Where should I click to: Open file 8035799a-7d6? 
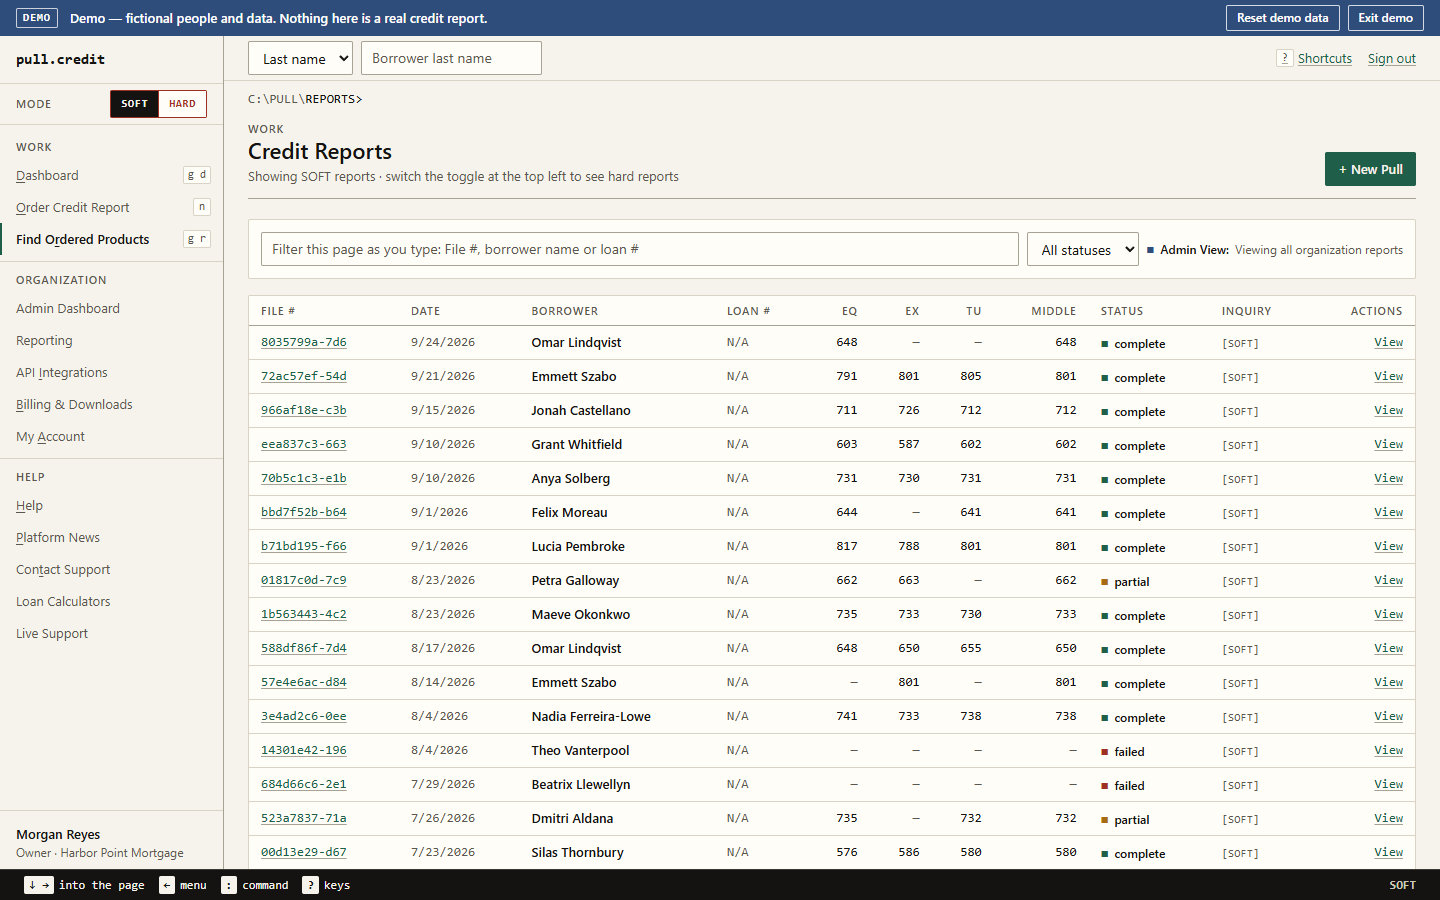304,342
